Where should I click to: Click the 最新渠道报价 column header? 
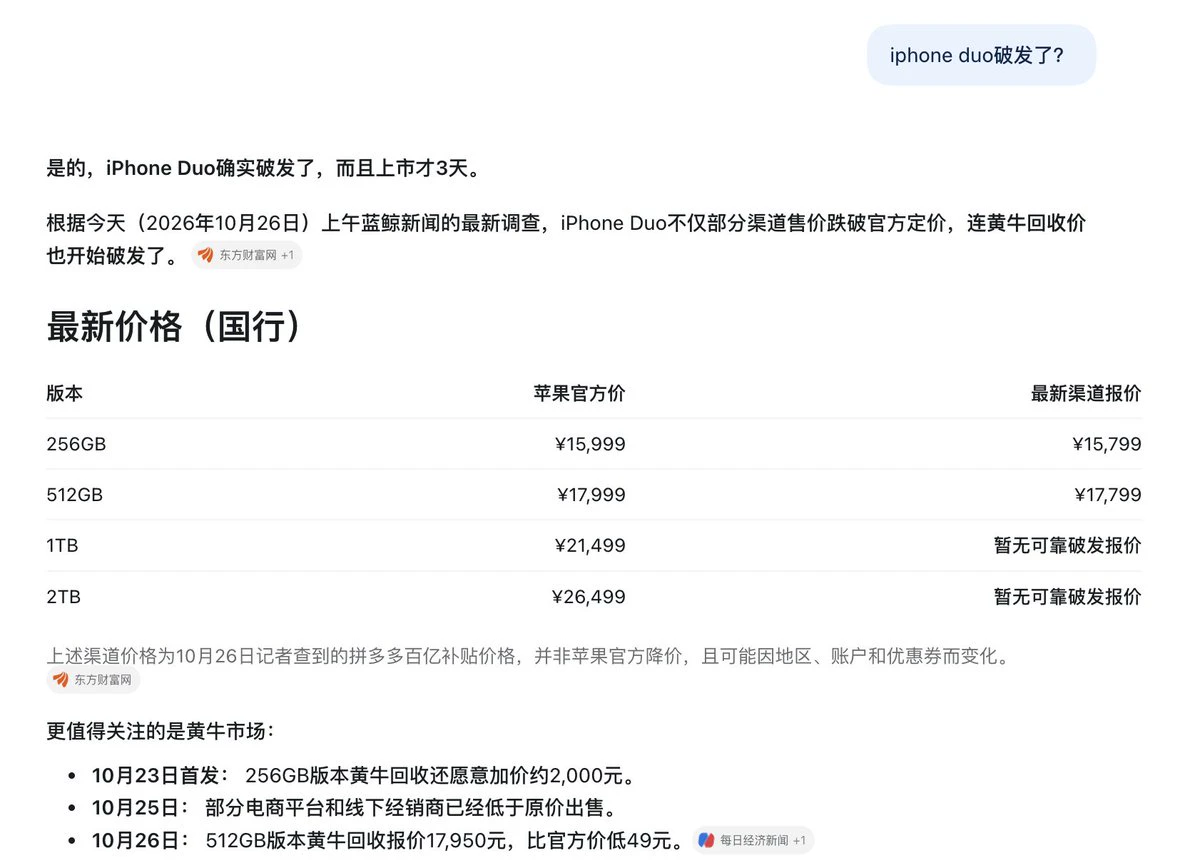click(x=1086, y=393)
